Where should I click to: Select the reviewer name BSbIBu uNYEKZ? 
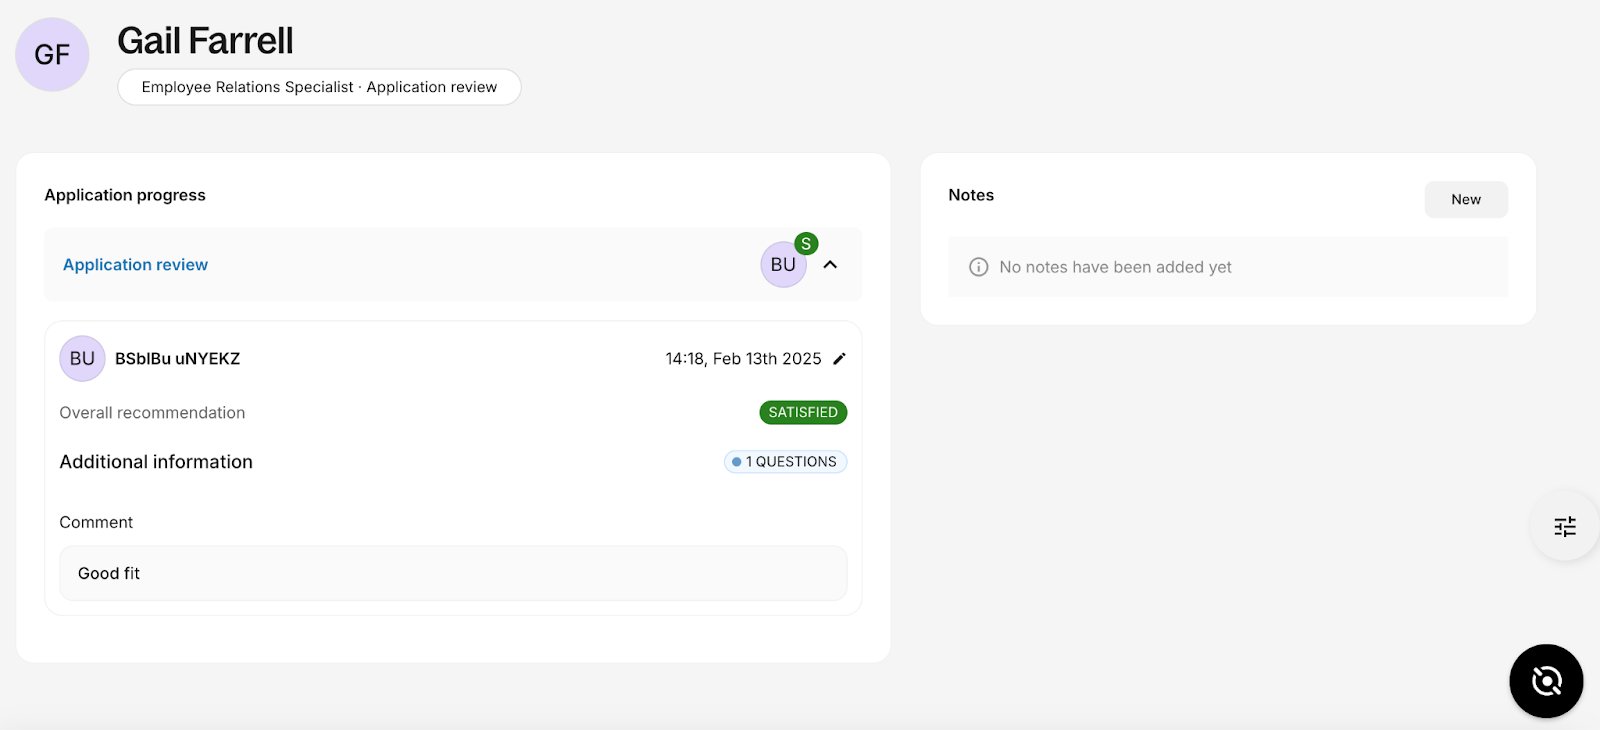click(178, 359)
